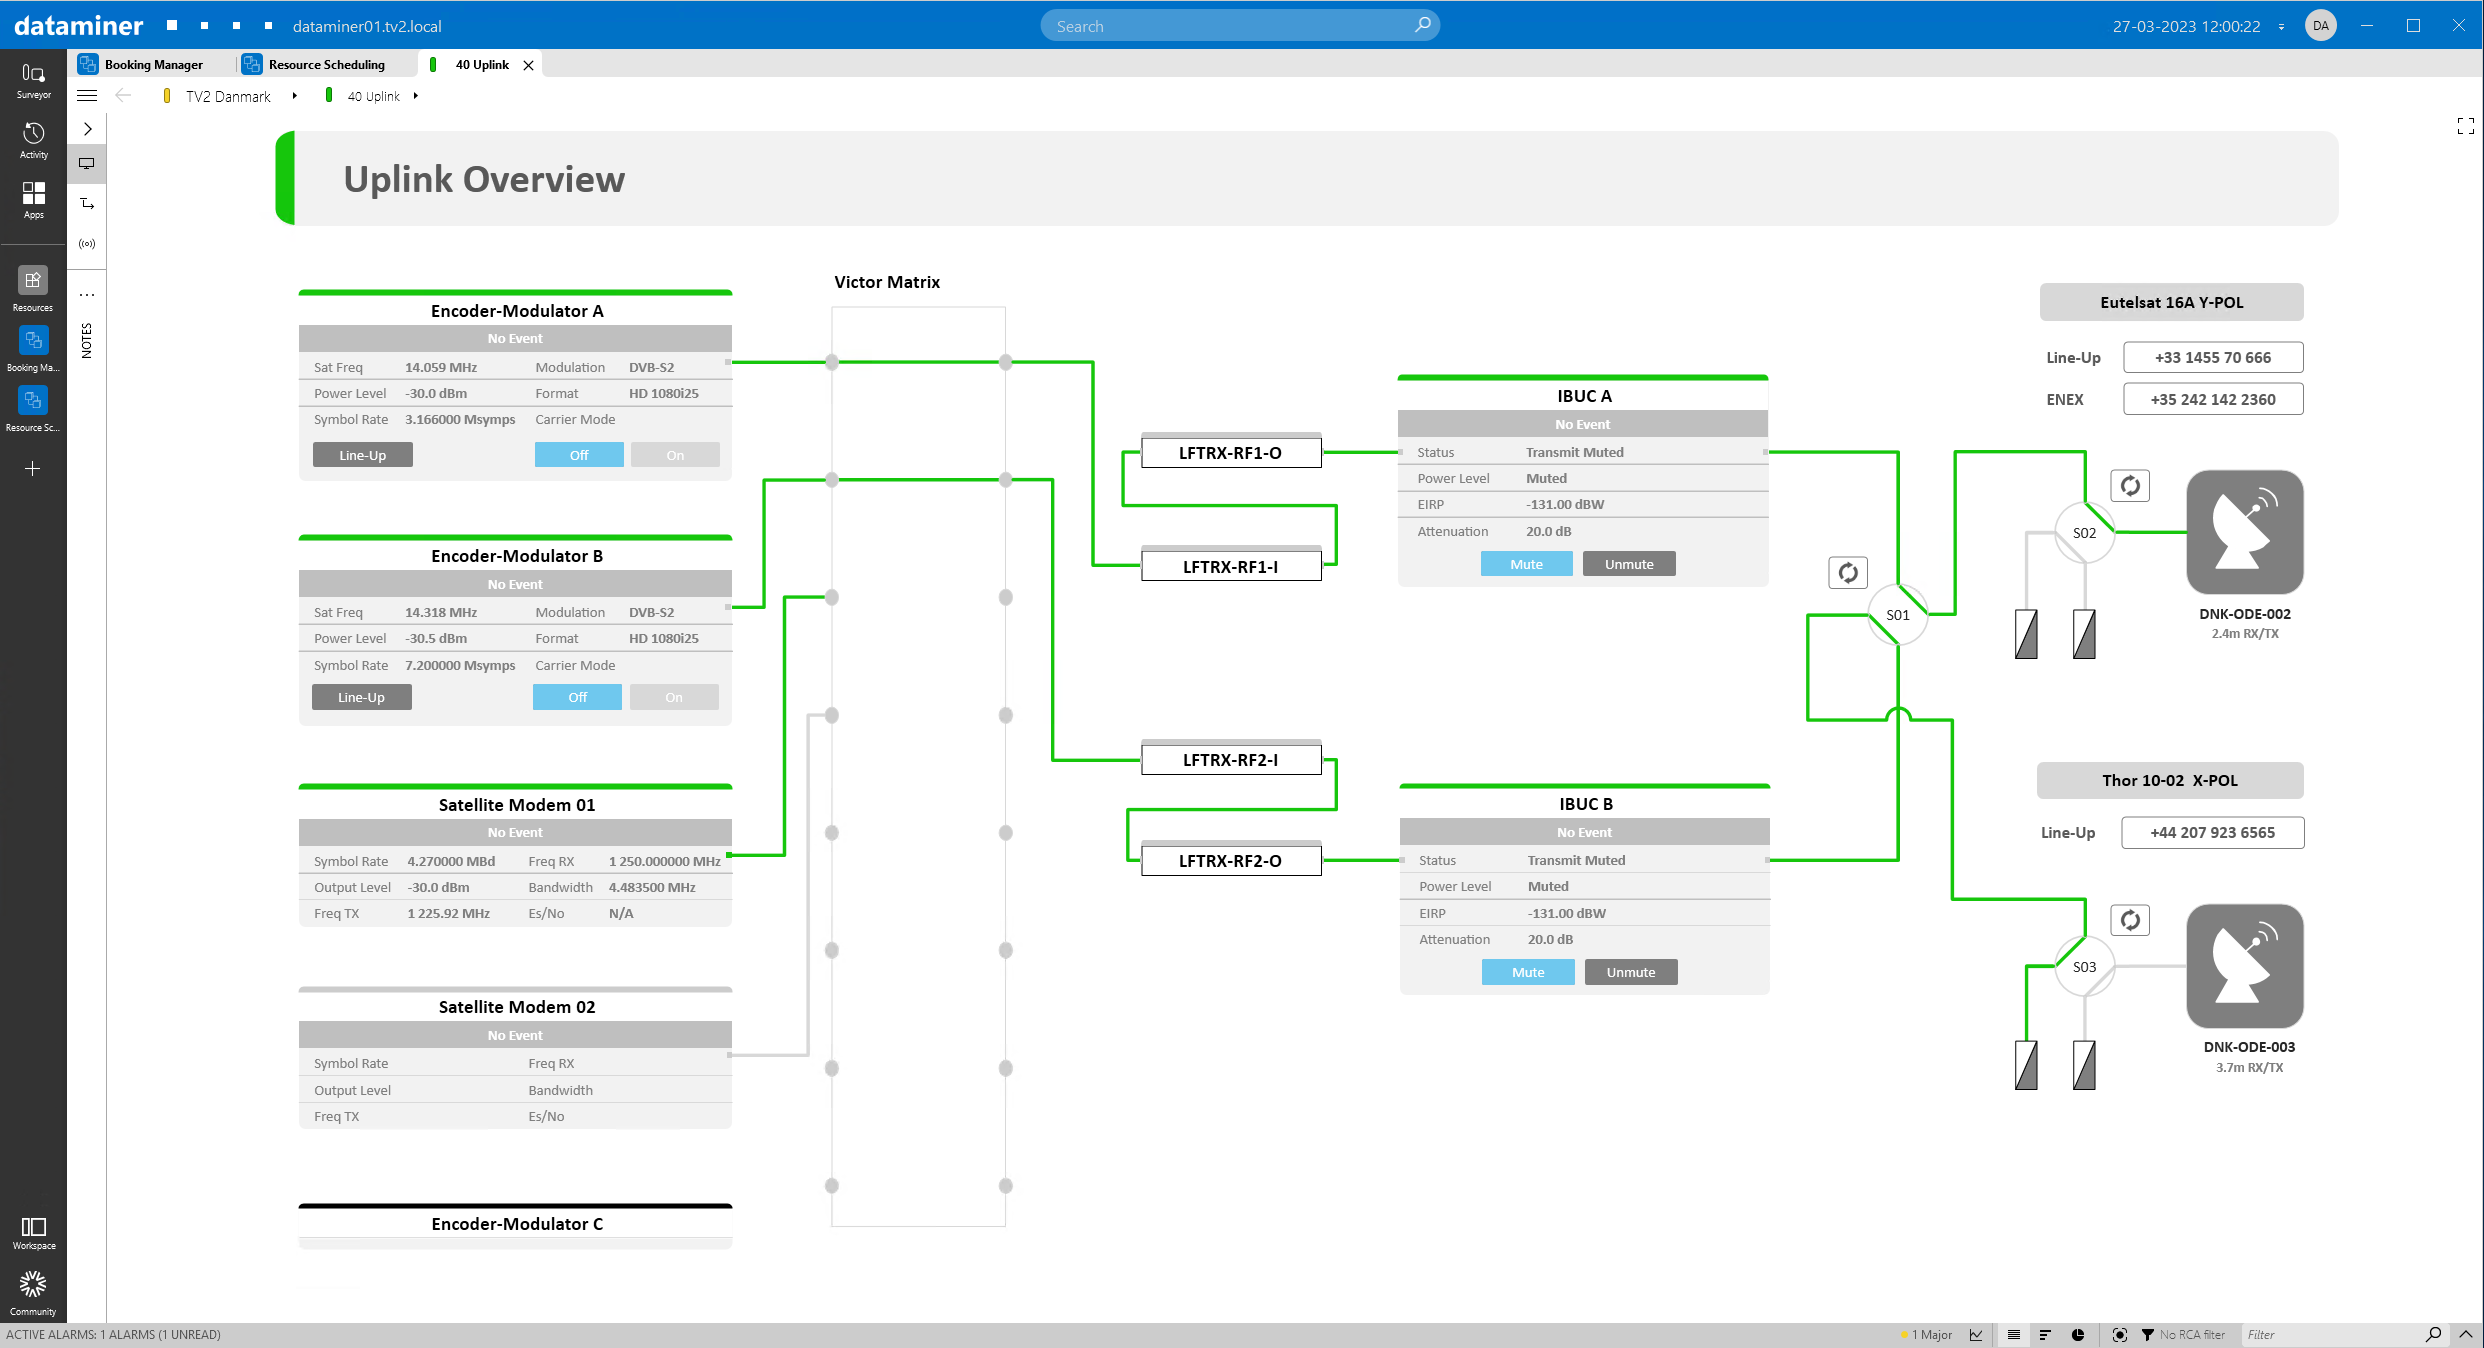
Task: Open the Surveyor sidebar module
Action: click(x=33, y=80)
